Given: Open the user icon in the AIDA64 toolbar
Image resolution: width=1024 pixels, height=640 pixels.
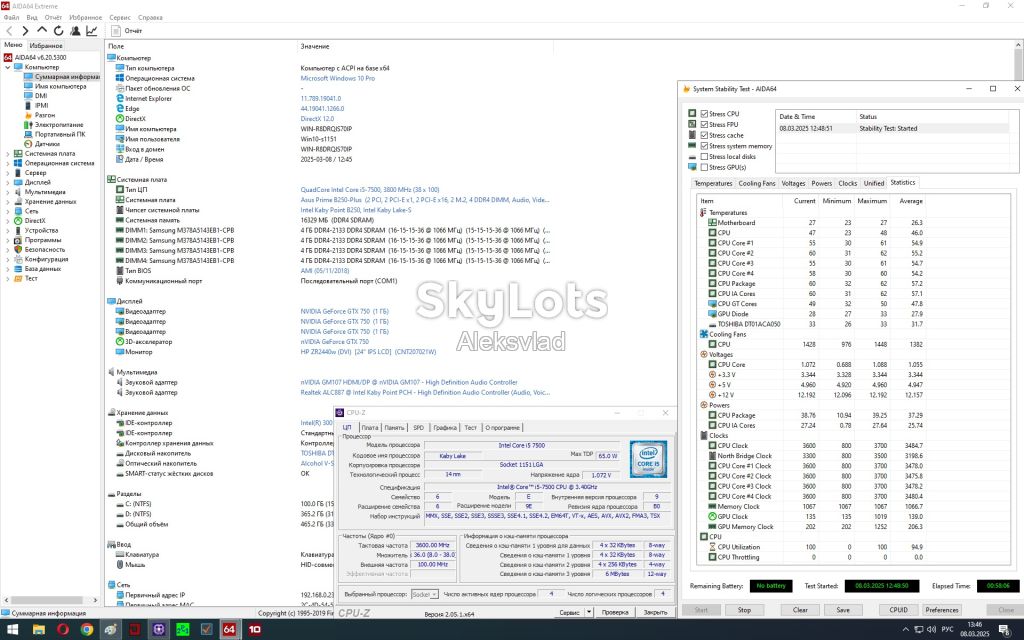Looking at the screenshot, I should (75, 31).
